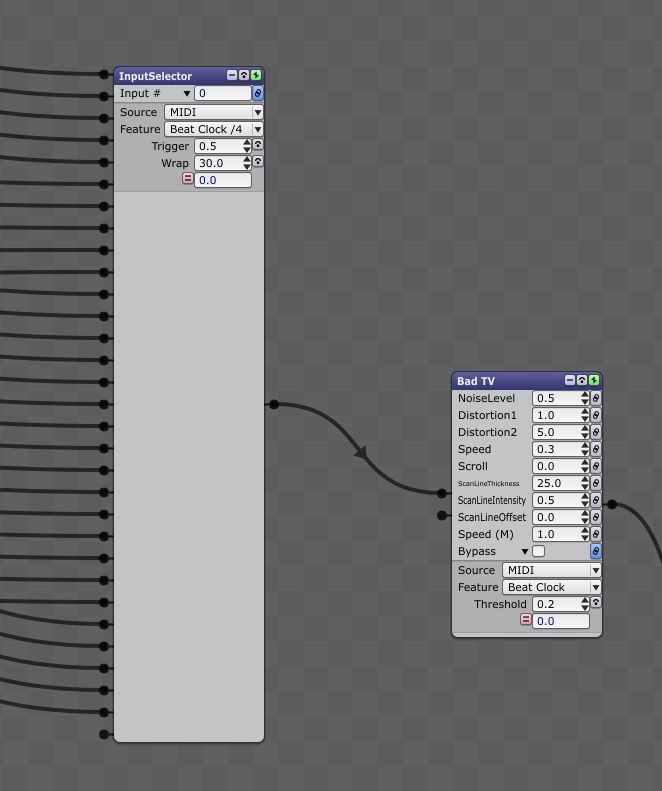The width and height of the screenshot is (662, 791).
Task: Click the ScanLineIntensity 0.5 value field
Action: (557, 500)
